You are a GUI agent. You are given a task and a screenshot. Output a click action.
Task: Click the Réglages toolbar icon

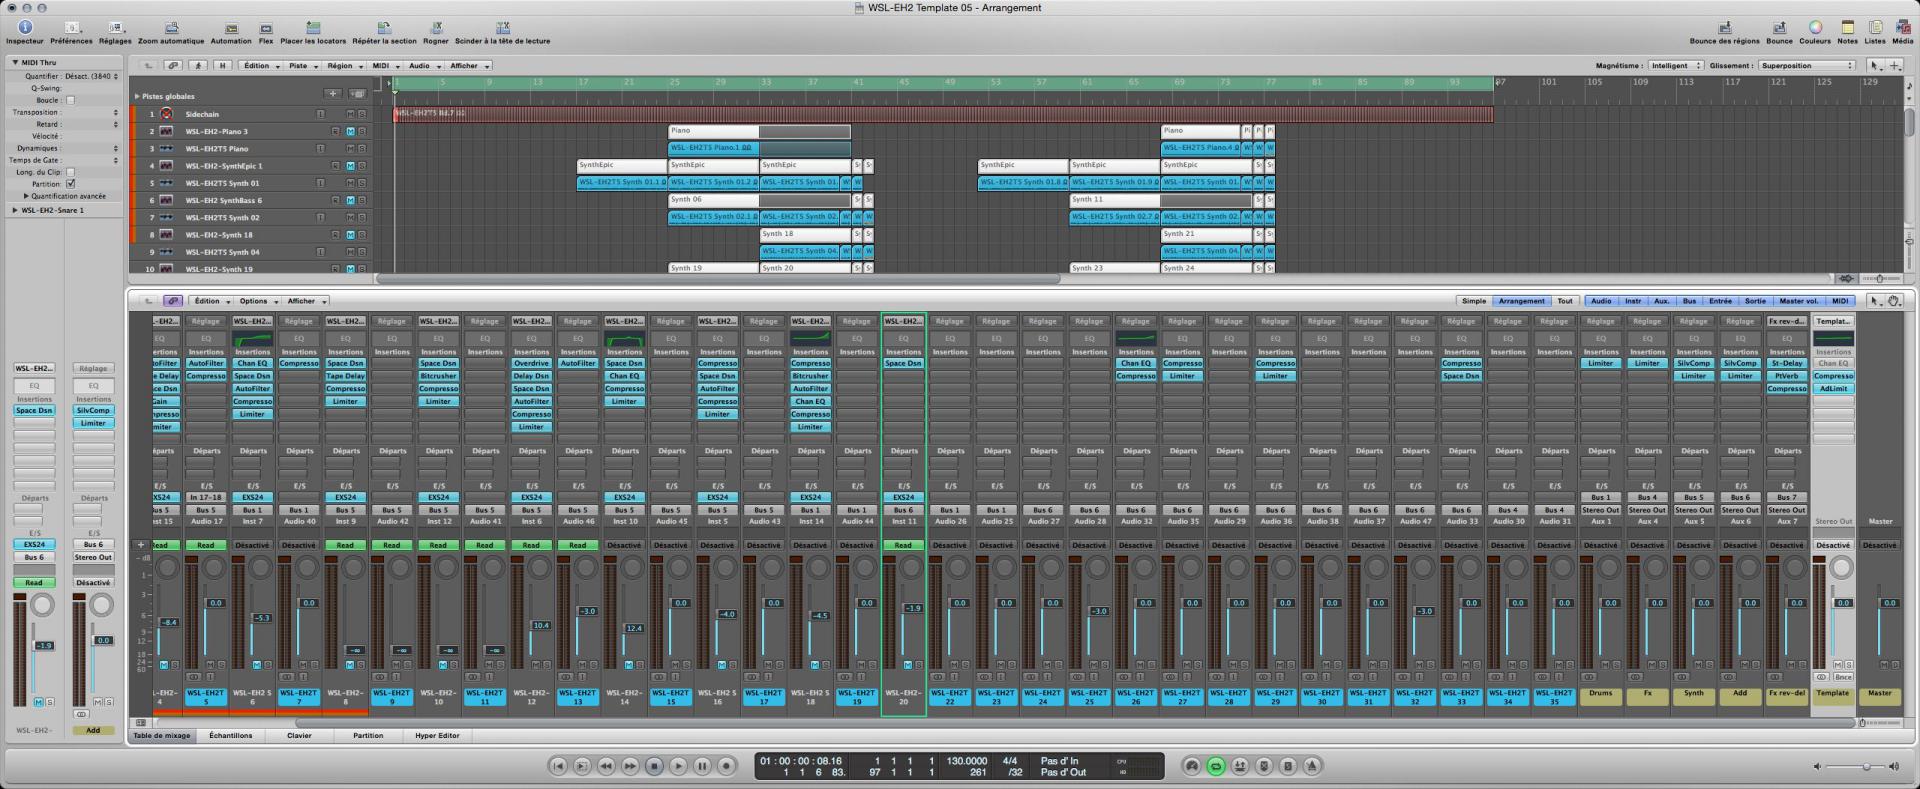point(114,28)
